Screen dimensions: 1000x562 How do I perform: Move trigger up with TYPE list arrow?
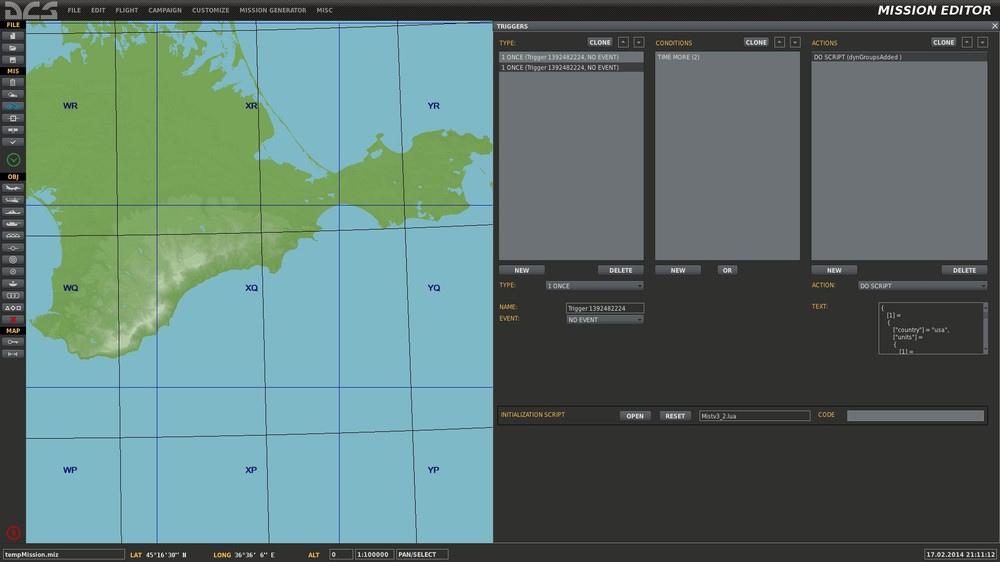(x=623, y=43)
